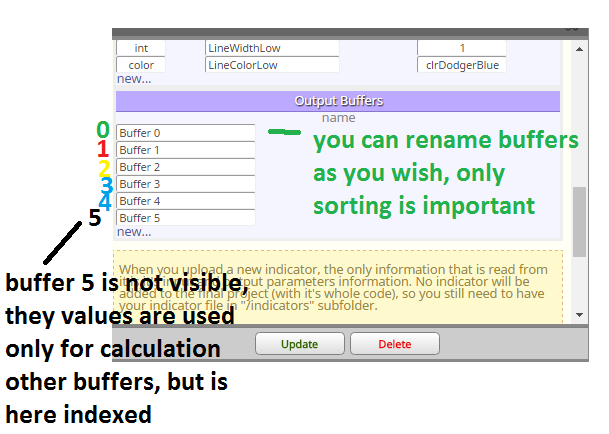The height and width of the screenshot is (434, 609).
Task: Edit the Buffer 1 name field
Action: click(186, 150)
